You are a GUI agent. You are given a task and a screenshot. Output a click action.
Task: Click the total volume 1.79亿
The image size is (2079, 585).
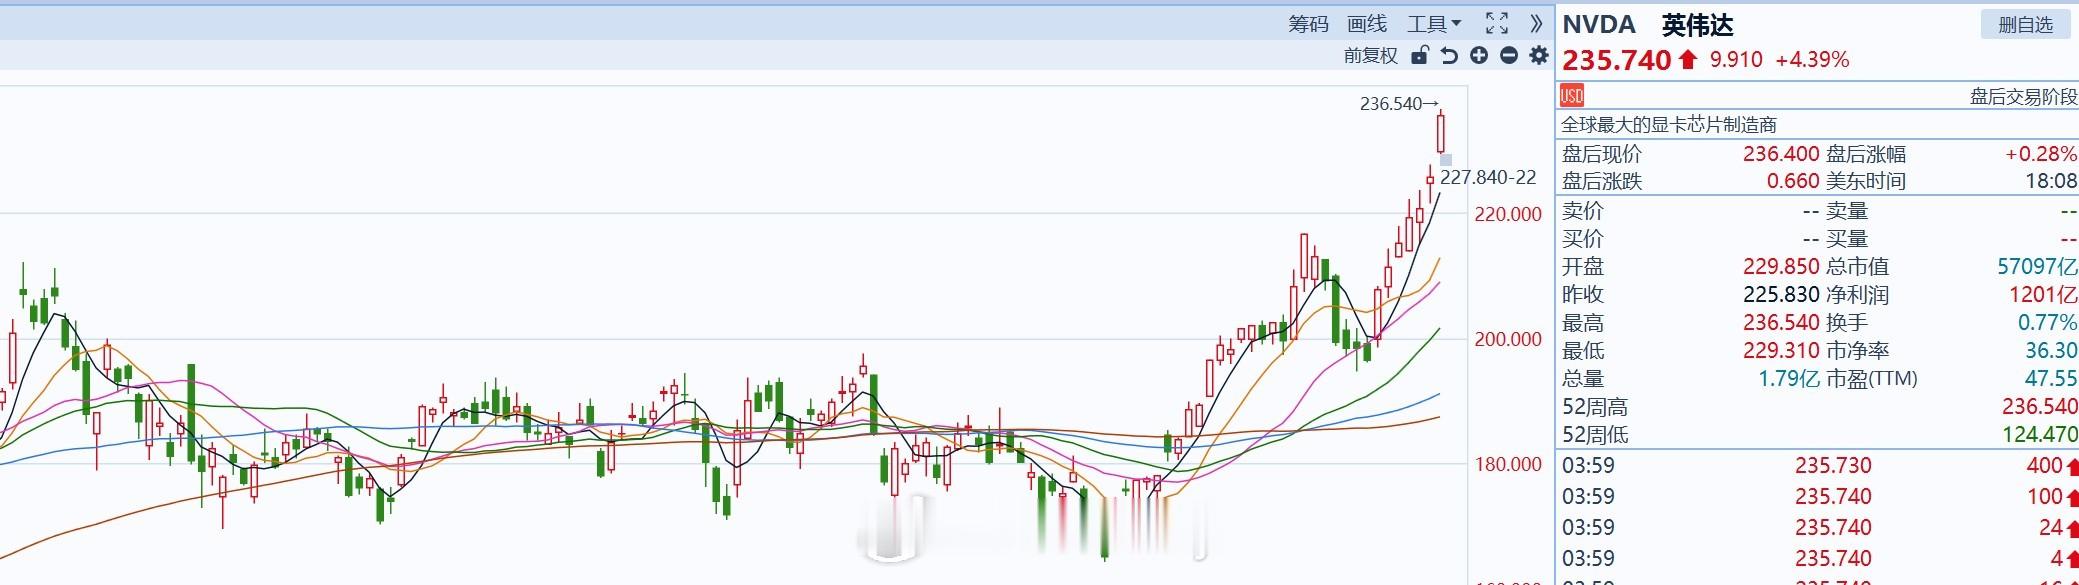click(x=1789, y=379)
